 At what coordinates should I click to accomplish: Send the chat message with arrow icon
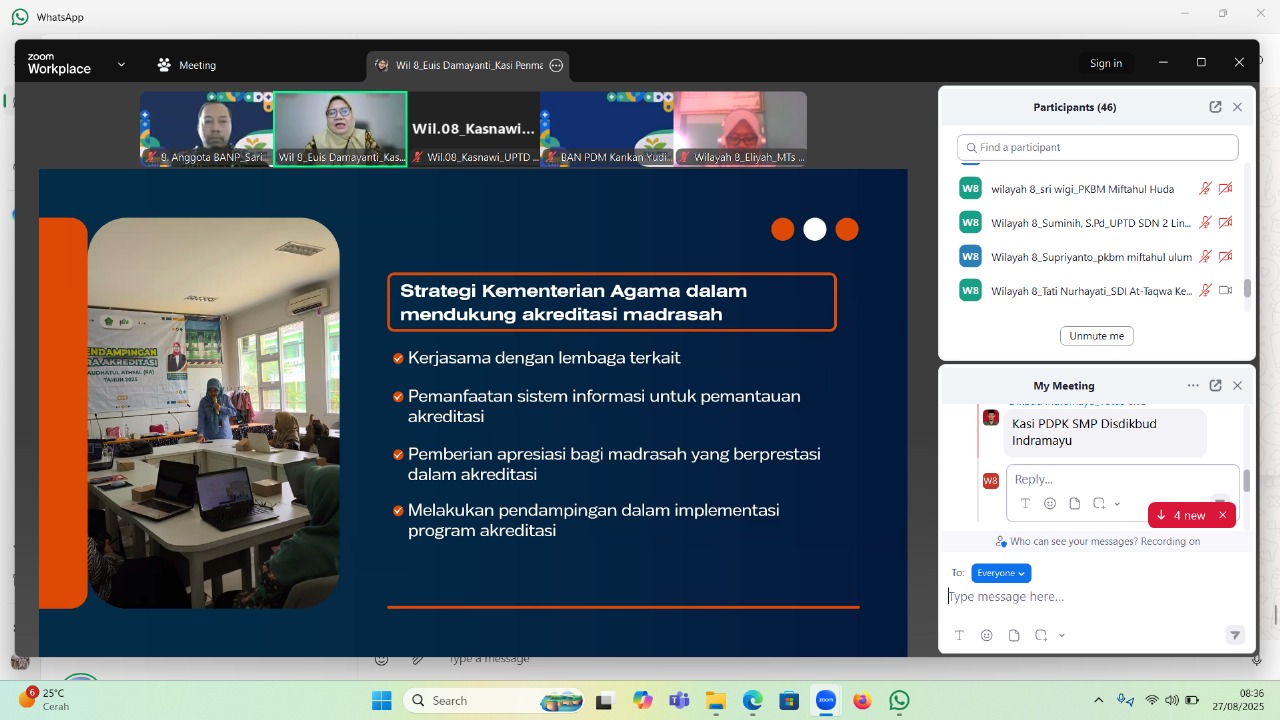pos(1235,635)
